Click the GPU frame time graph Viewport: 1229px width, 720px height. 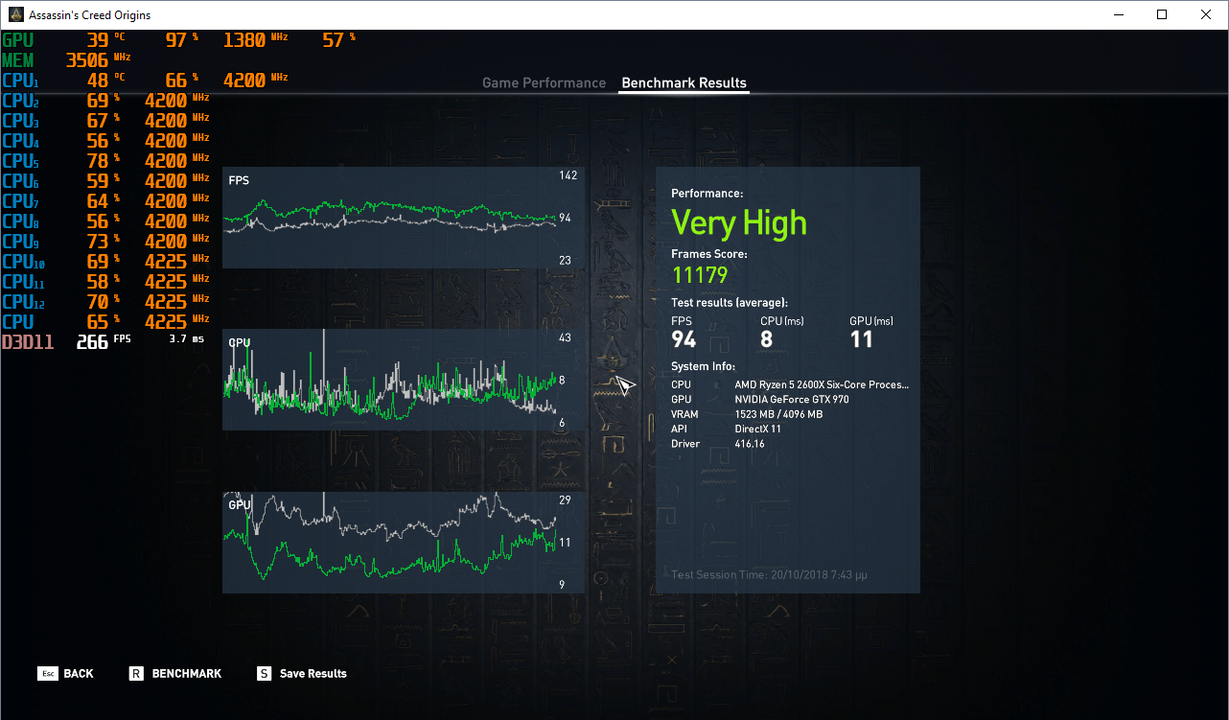point(403,542)
